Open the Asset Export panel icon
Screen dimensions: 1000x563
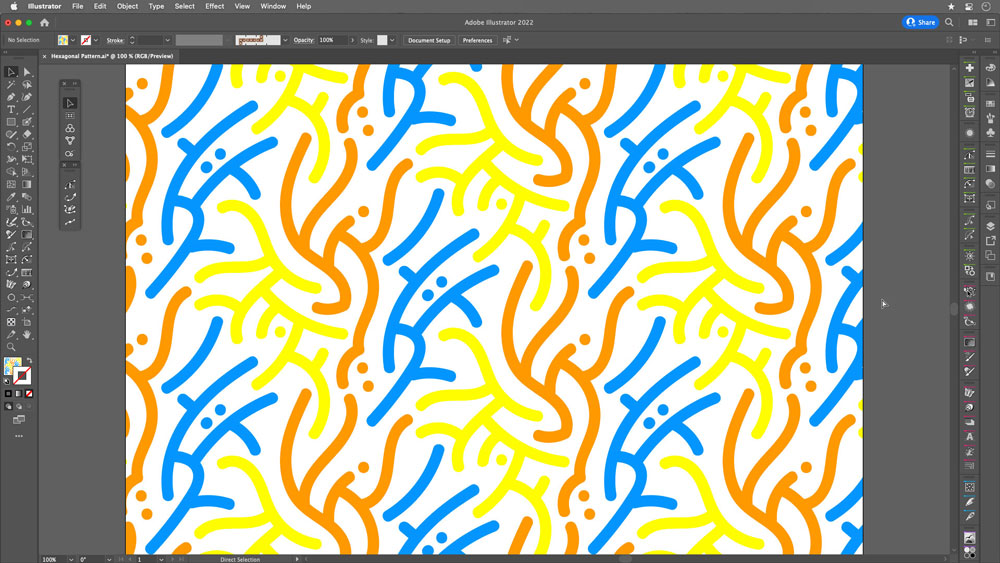click(990, 241)
